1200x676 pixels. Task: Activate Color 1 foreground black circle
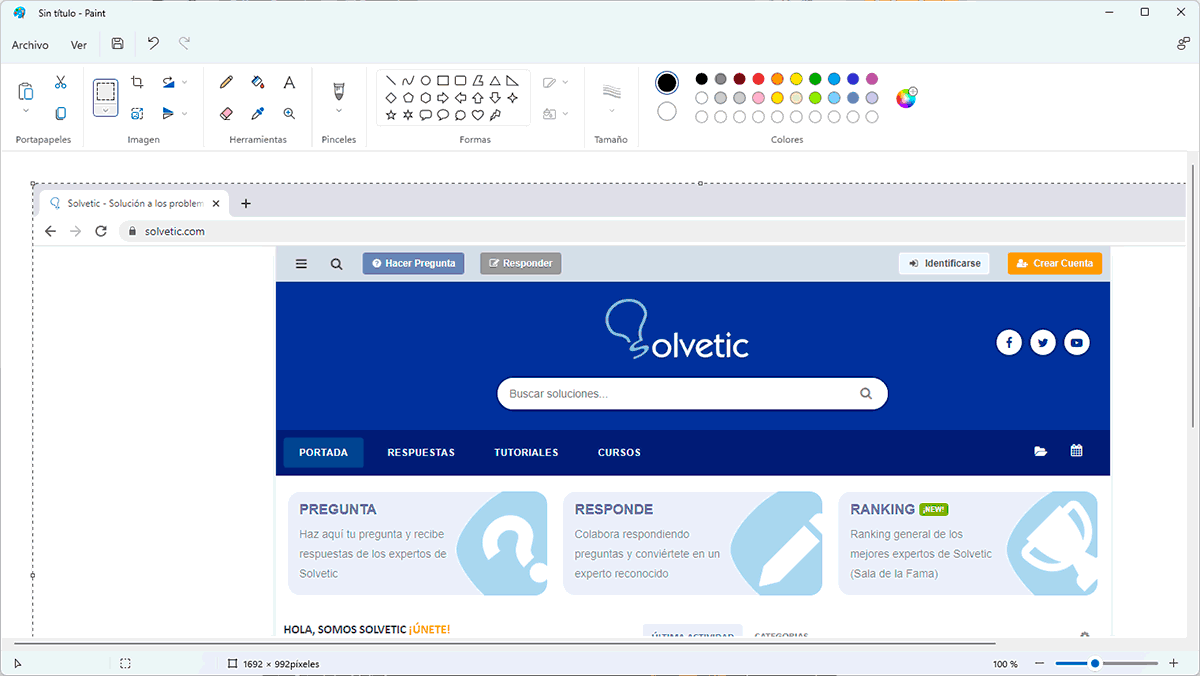pos(667,82)
